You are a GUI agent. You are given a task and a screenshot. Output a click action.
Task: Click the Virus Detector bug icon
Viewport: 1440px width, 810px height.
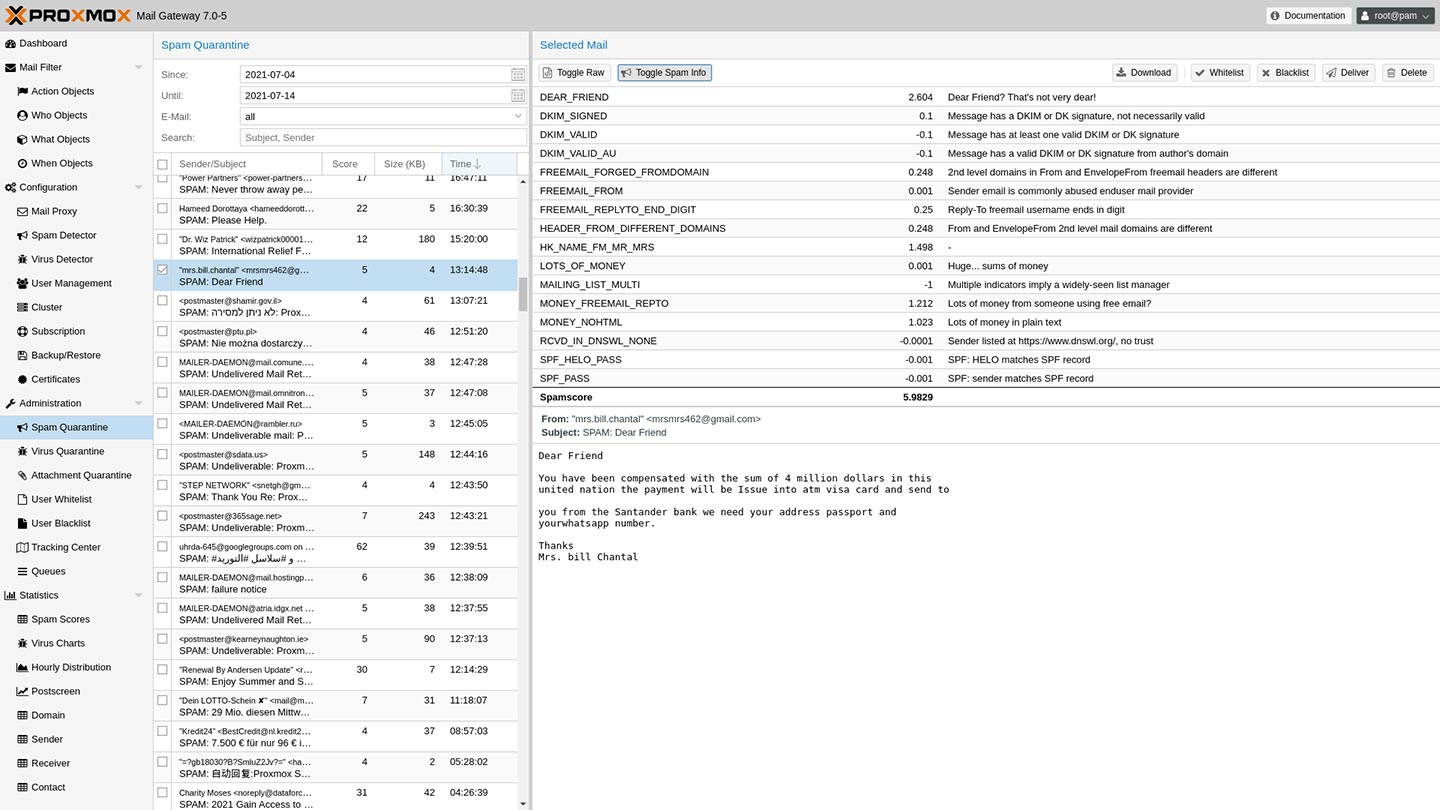[x=22, y=259]
